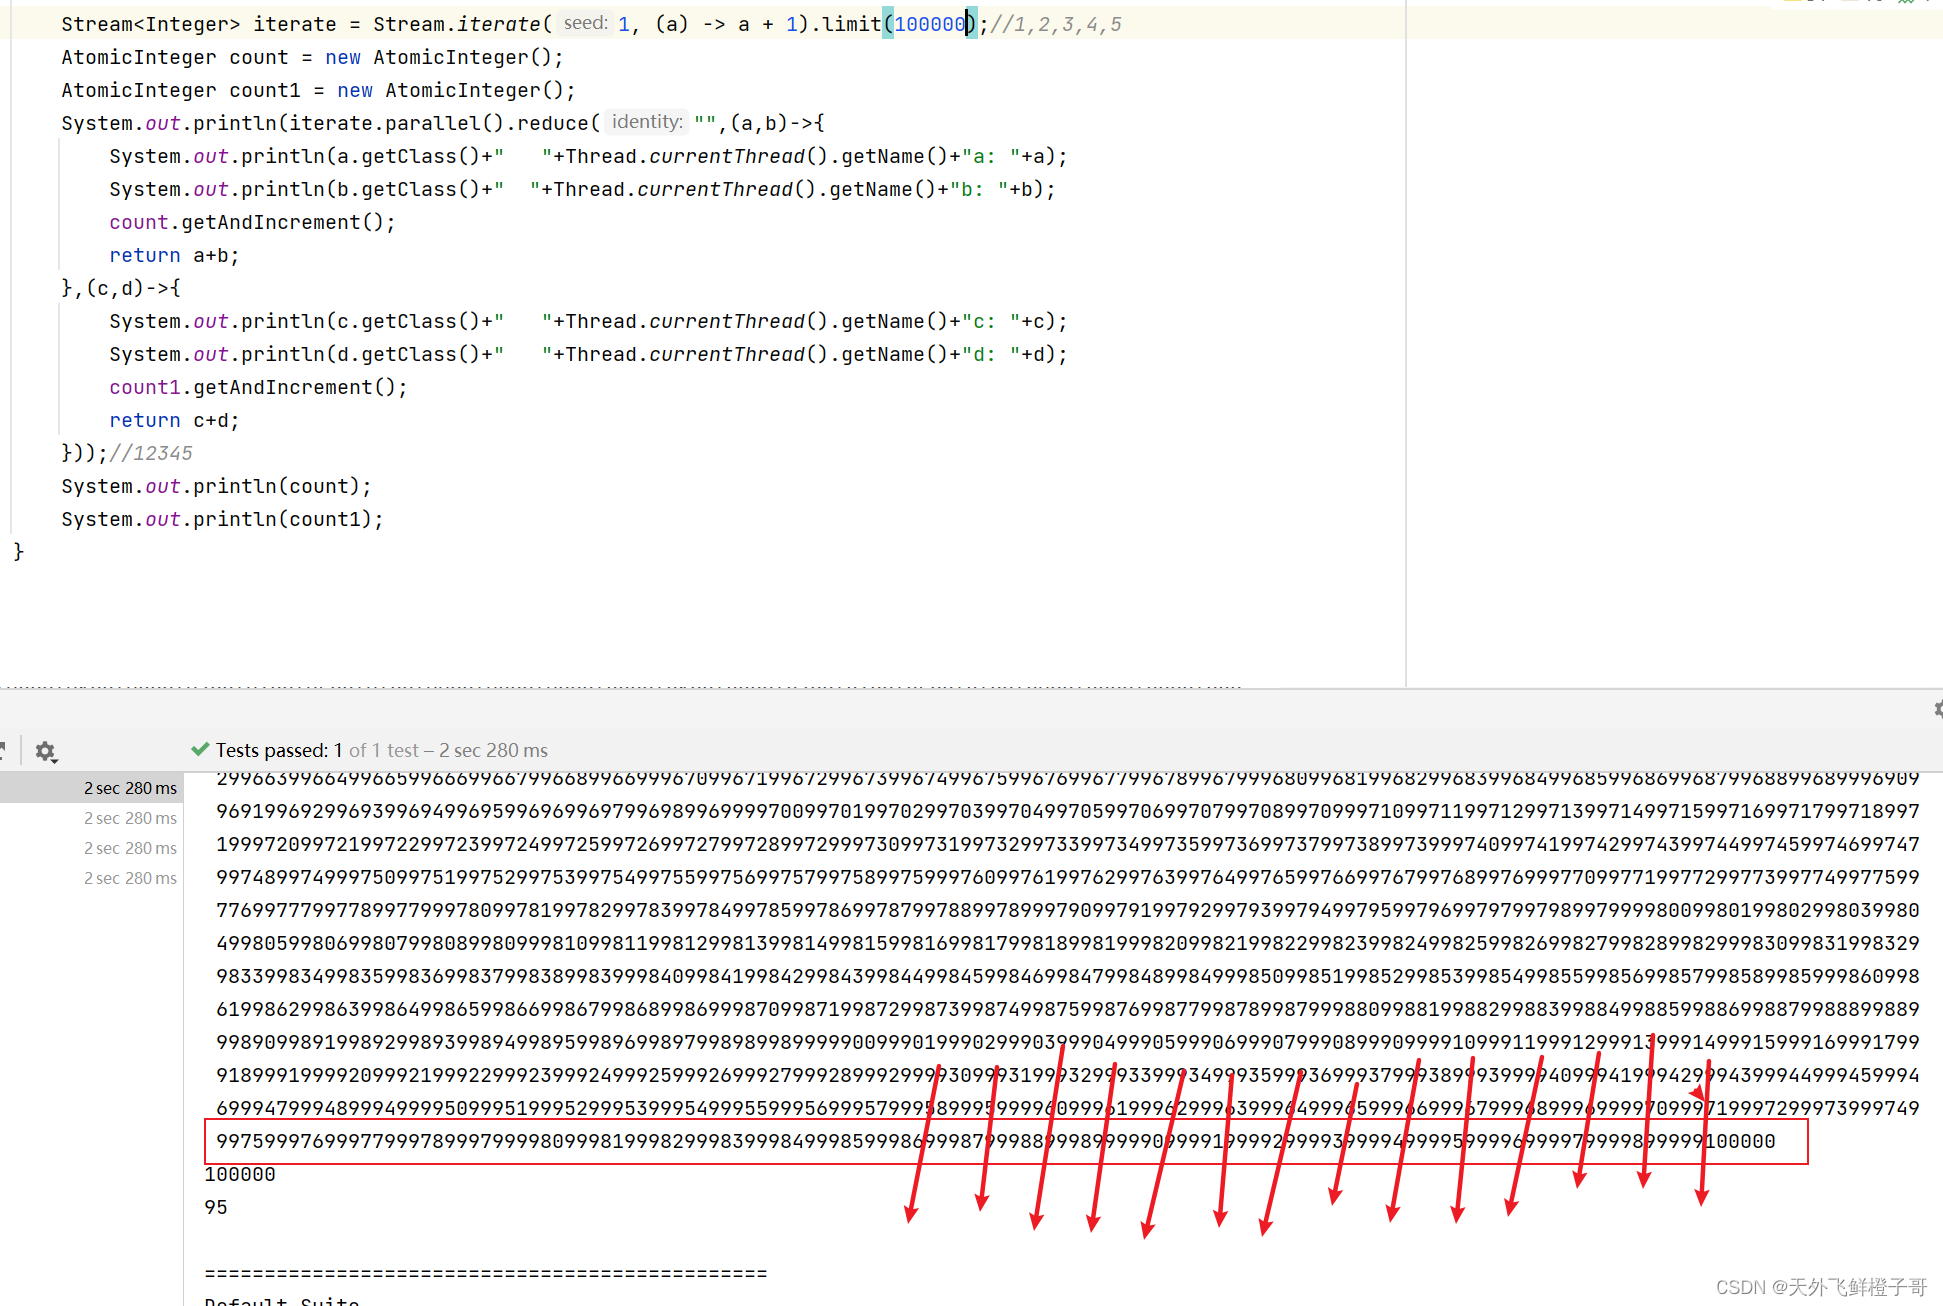Click the 'new AtomicInteger()' on count line
Image resolution: width=1943 pixels, height=1306 pixels.
443,57
